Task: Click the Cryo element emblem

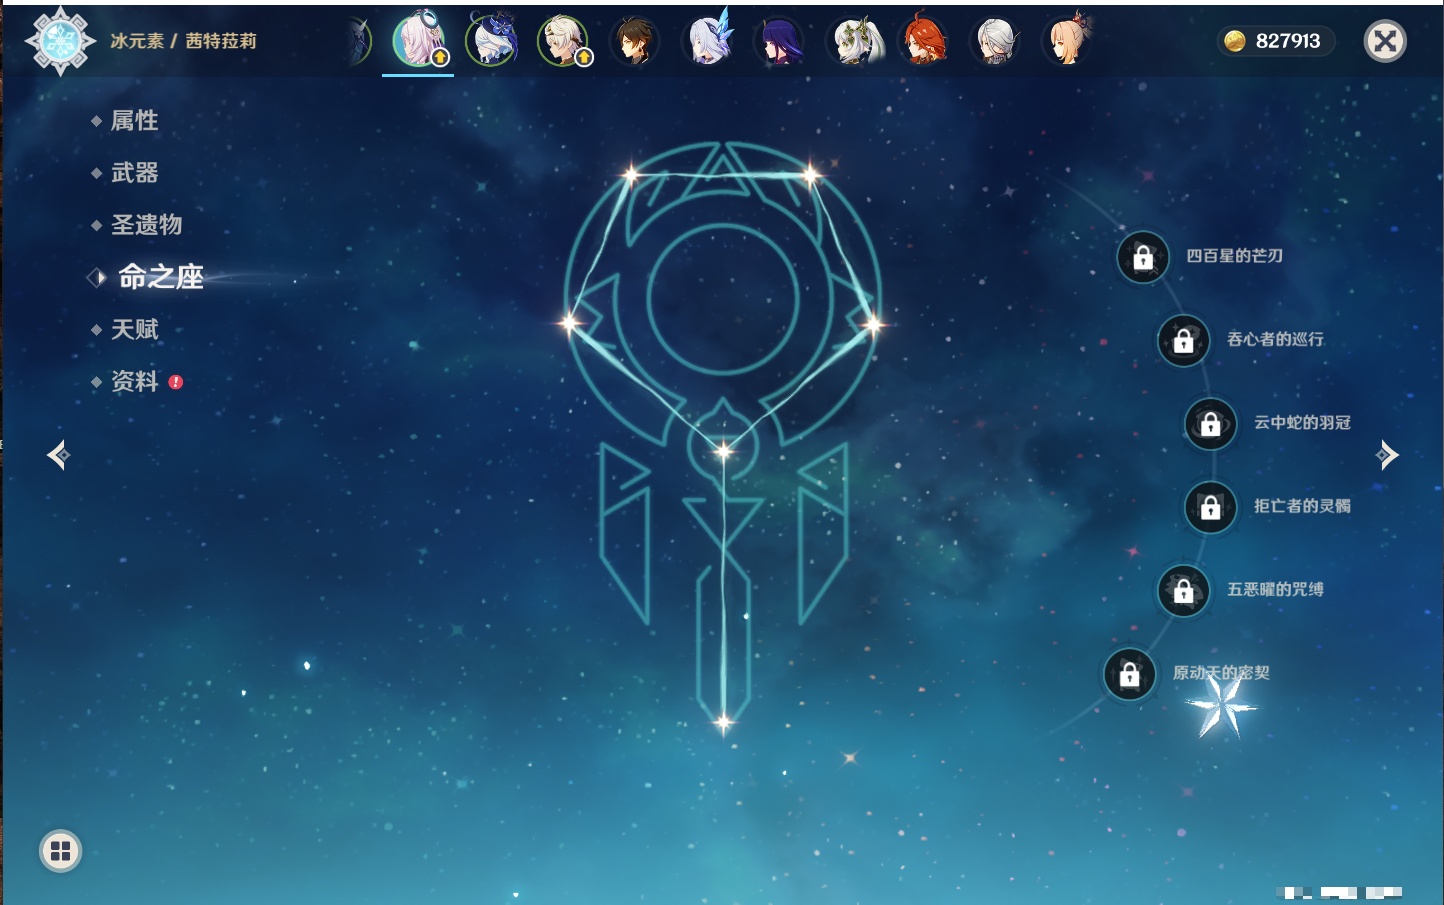Action: 60,41
